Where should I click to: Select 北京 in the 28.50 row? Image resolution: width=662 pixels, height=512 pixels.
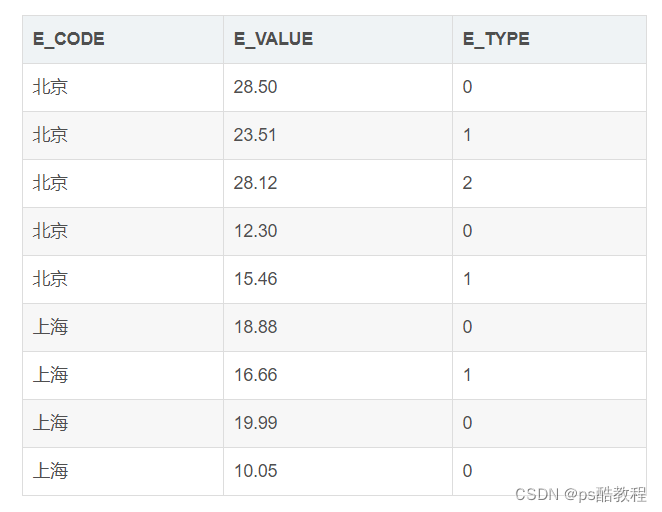[50, 87]
